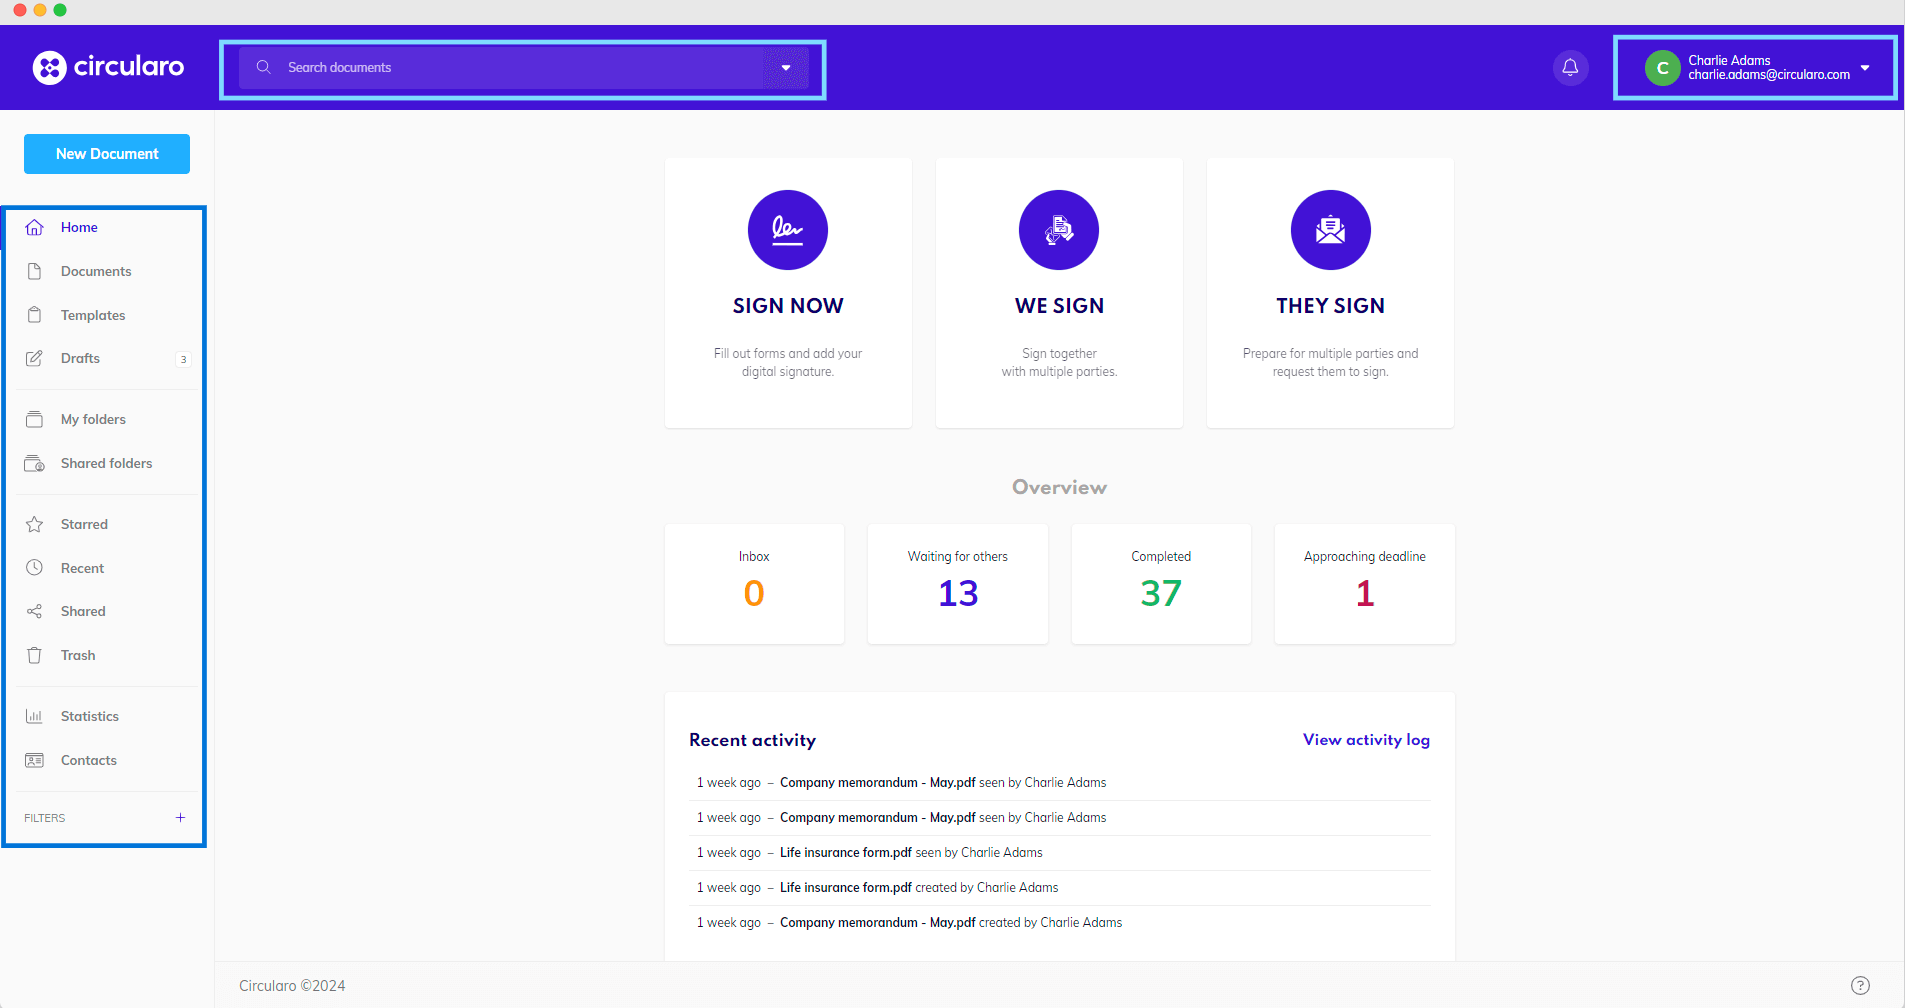
Task: Click the Circularo logo
Action: (x=108, y=67)
